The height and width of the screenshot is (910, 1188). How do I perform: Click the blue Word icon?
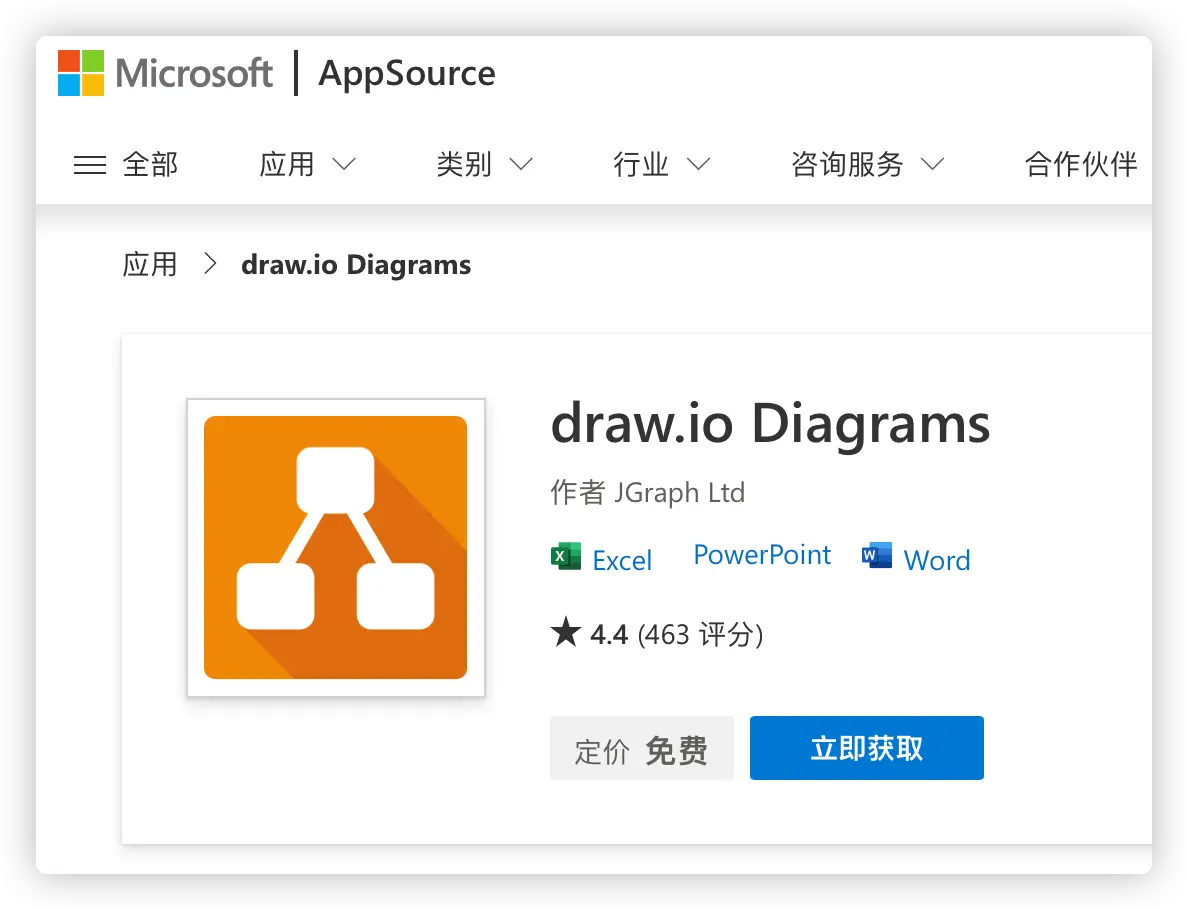point(877,556)
